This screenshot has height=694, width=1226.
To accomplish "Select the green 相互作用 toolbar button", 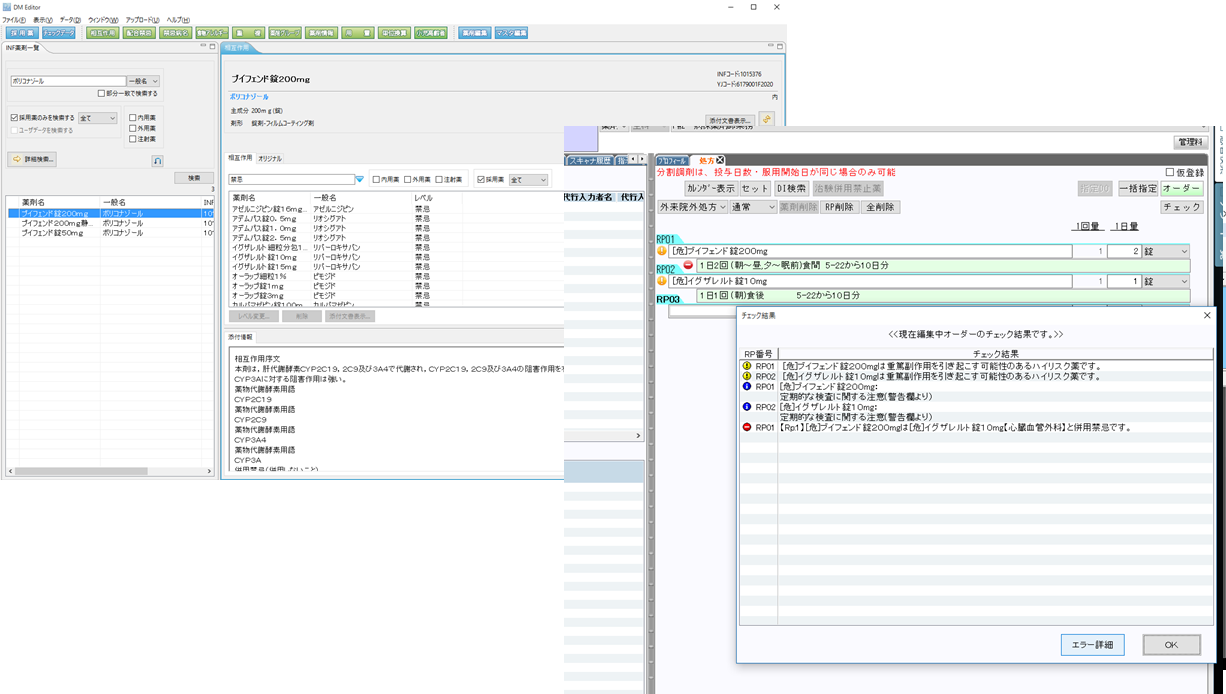I will pos(102,33).
